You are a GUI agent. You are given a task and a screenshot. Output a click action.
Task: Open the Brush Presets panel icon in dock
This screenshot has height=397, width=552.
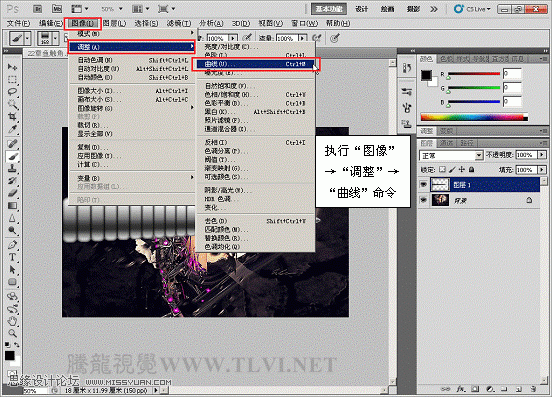tap(407, 92)
